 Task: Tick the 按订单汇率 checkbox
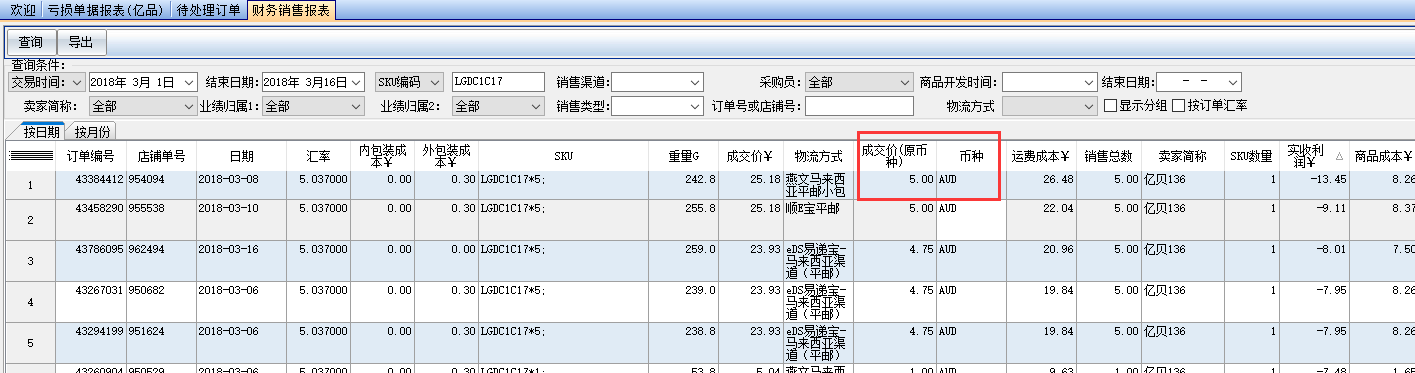pyautogui.click(x=1179, y=106)
